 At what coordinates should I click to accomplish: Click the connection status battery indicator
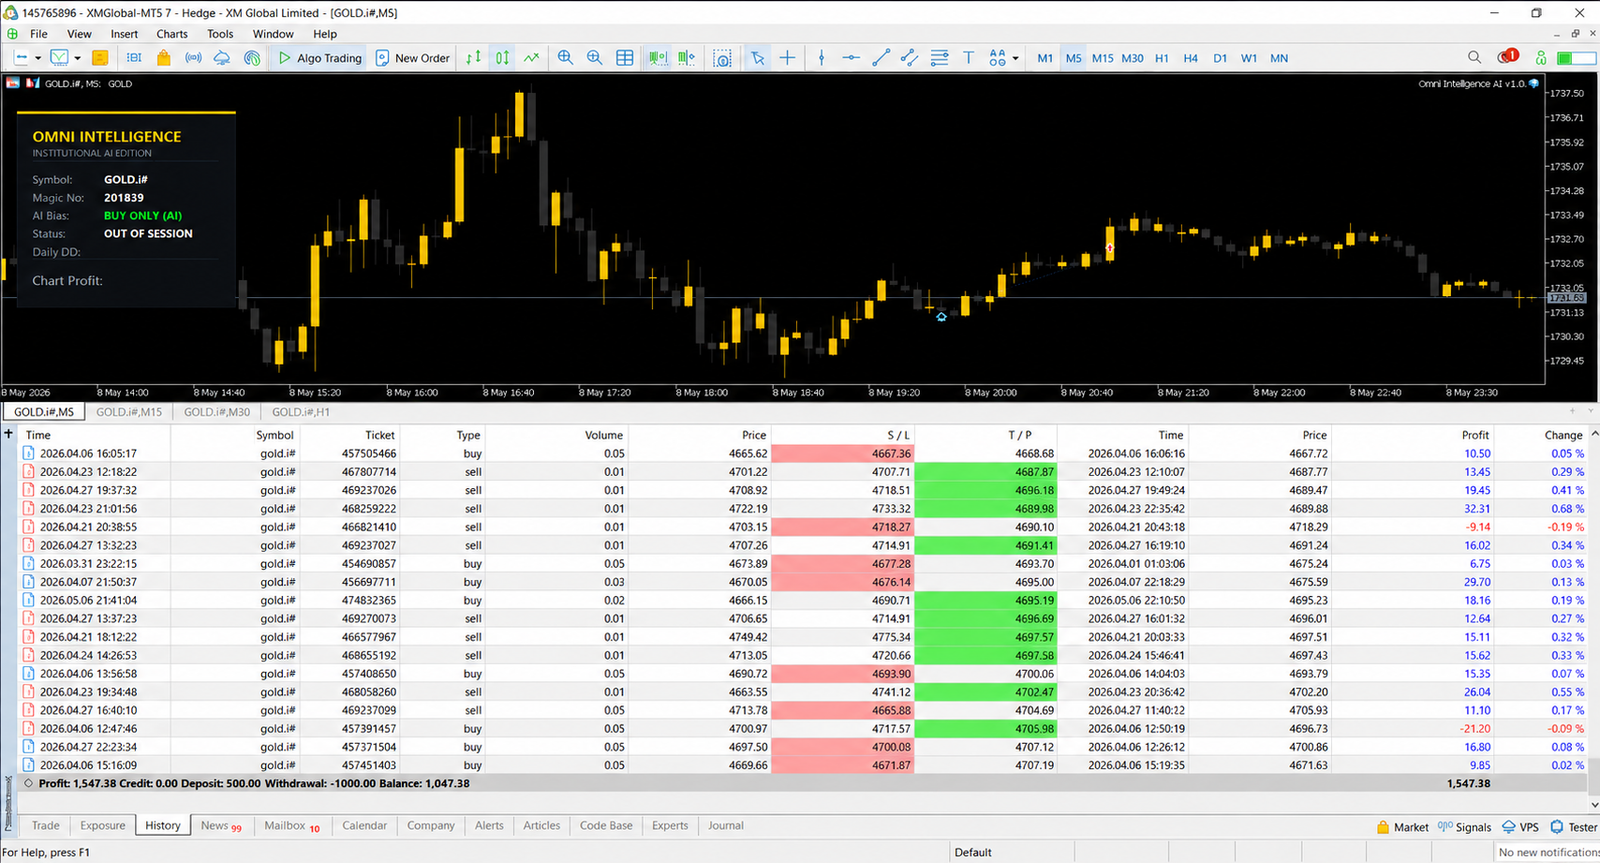pos(1576,58)
